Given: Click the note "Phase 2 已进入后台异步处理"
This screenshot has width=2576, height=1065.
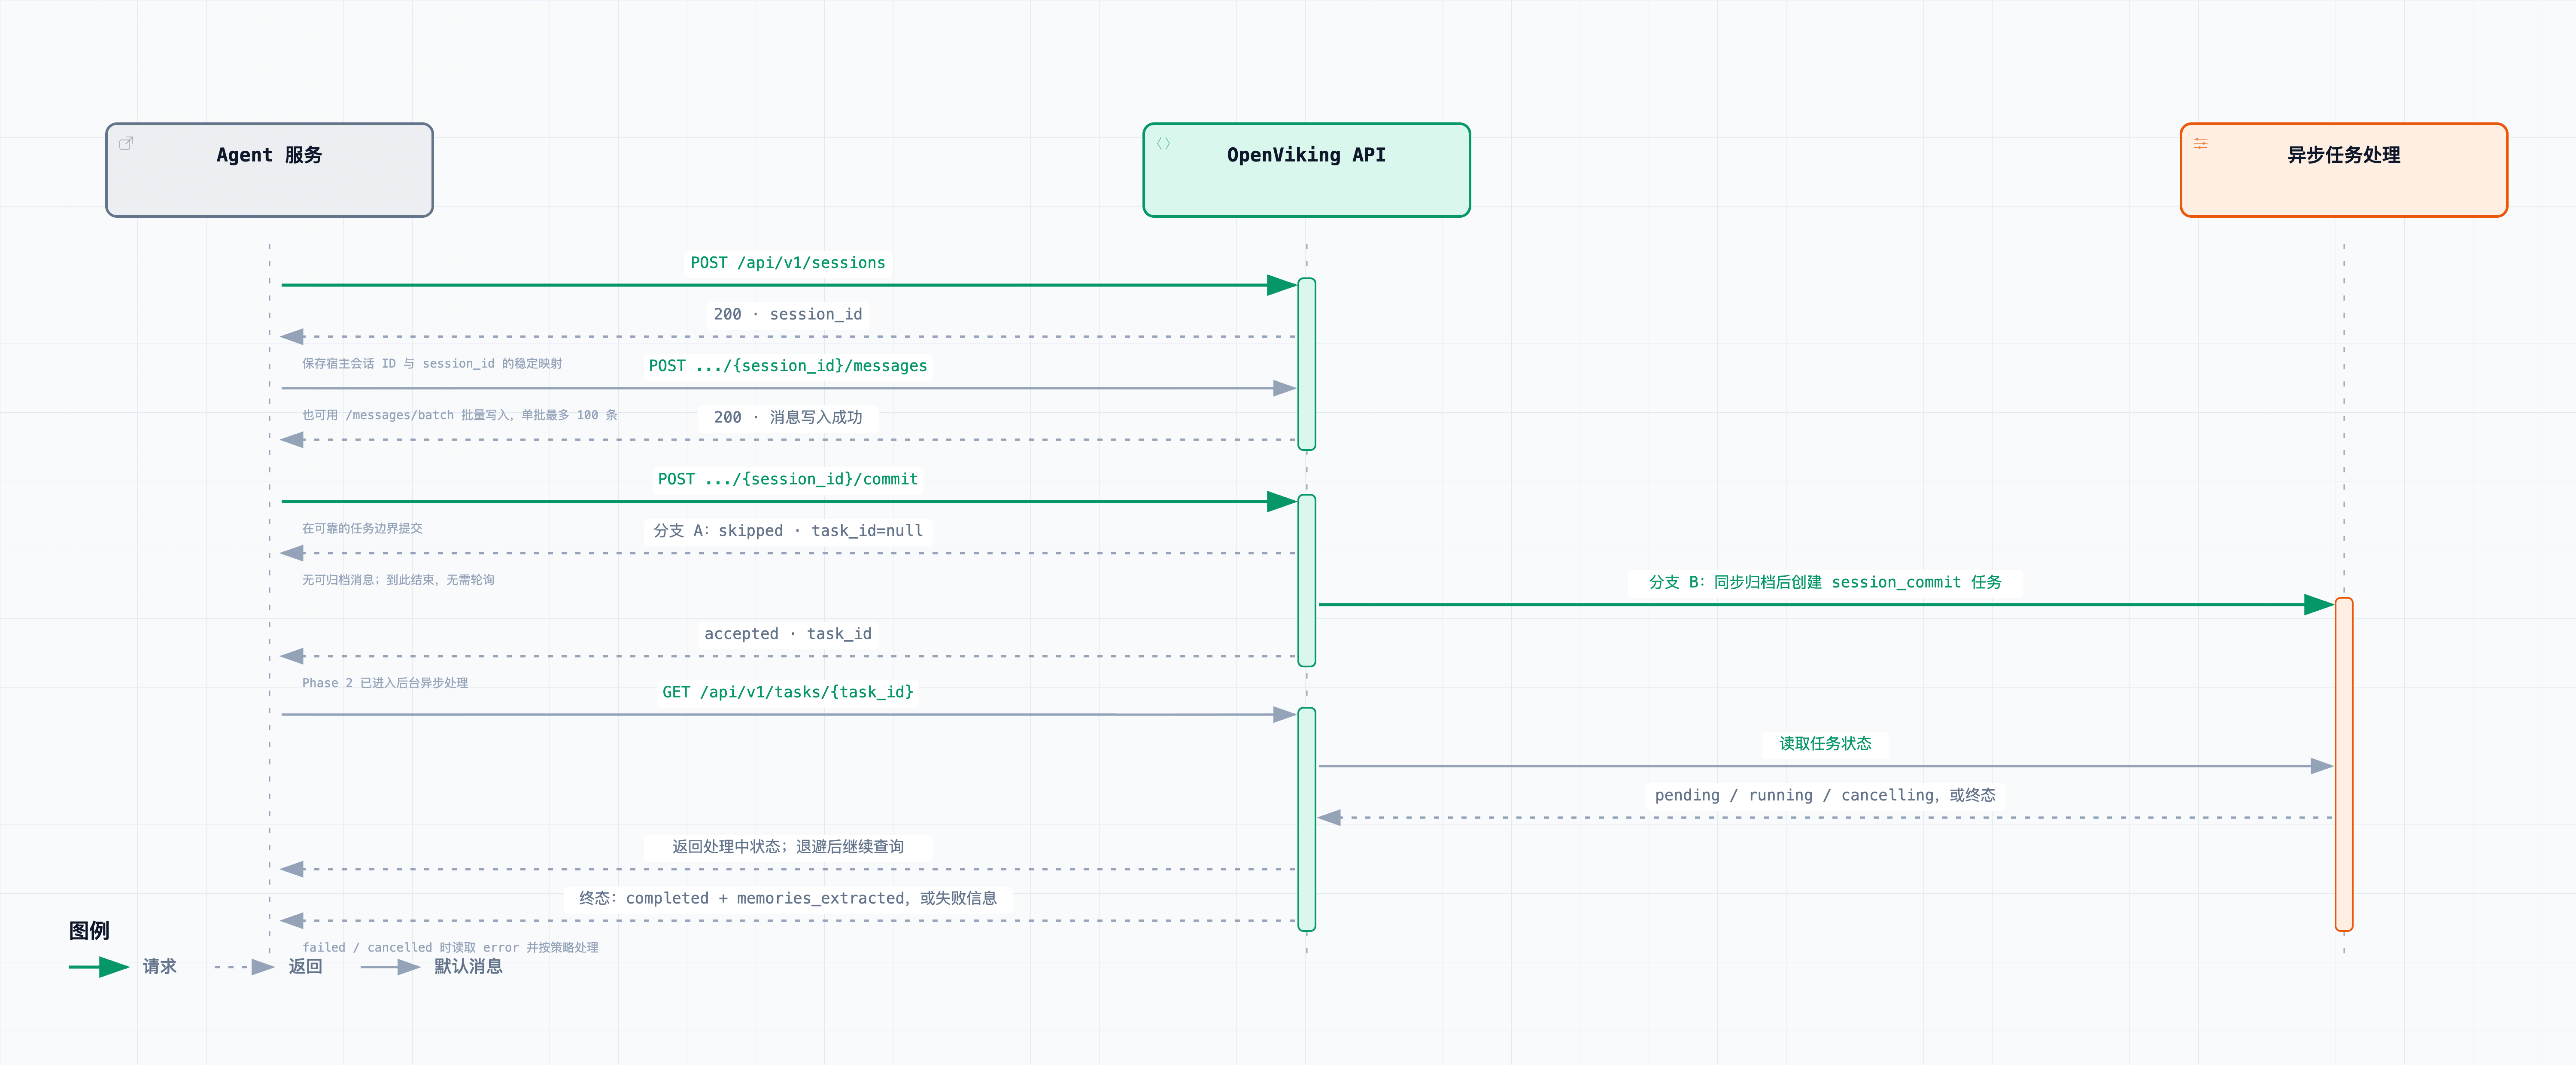Looking at the screenshot, I should click(385, 683).
